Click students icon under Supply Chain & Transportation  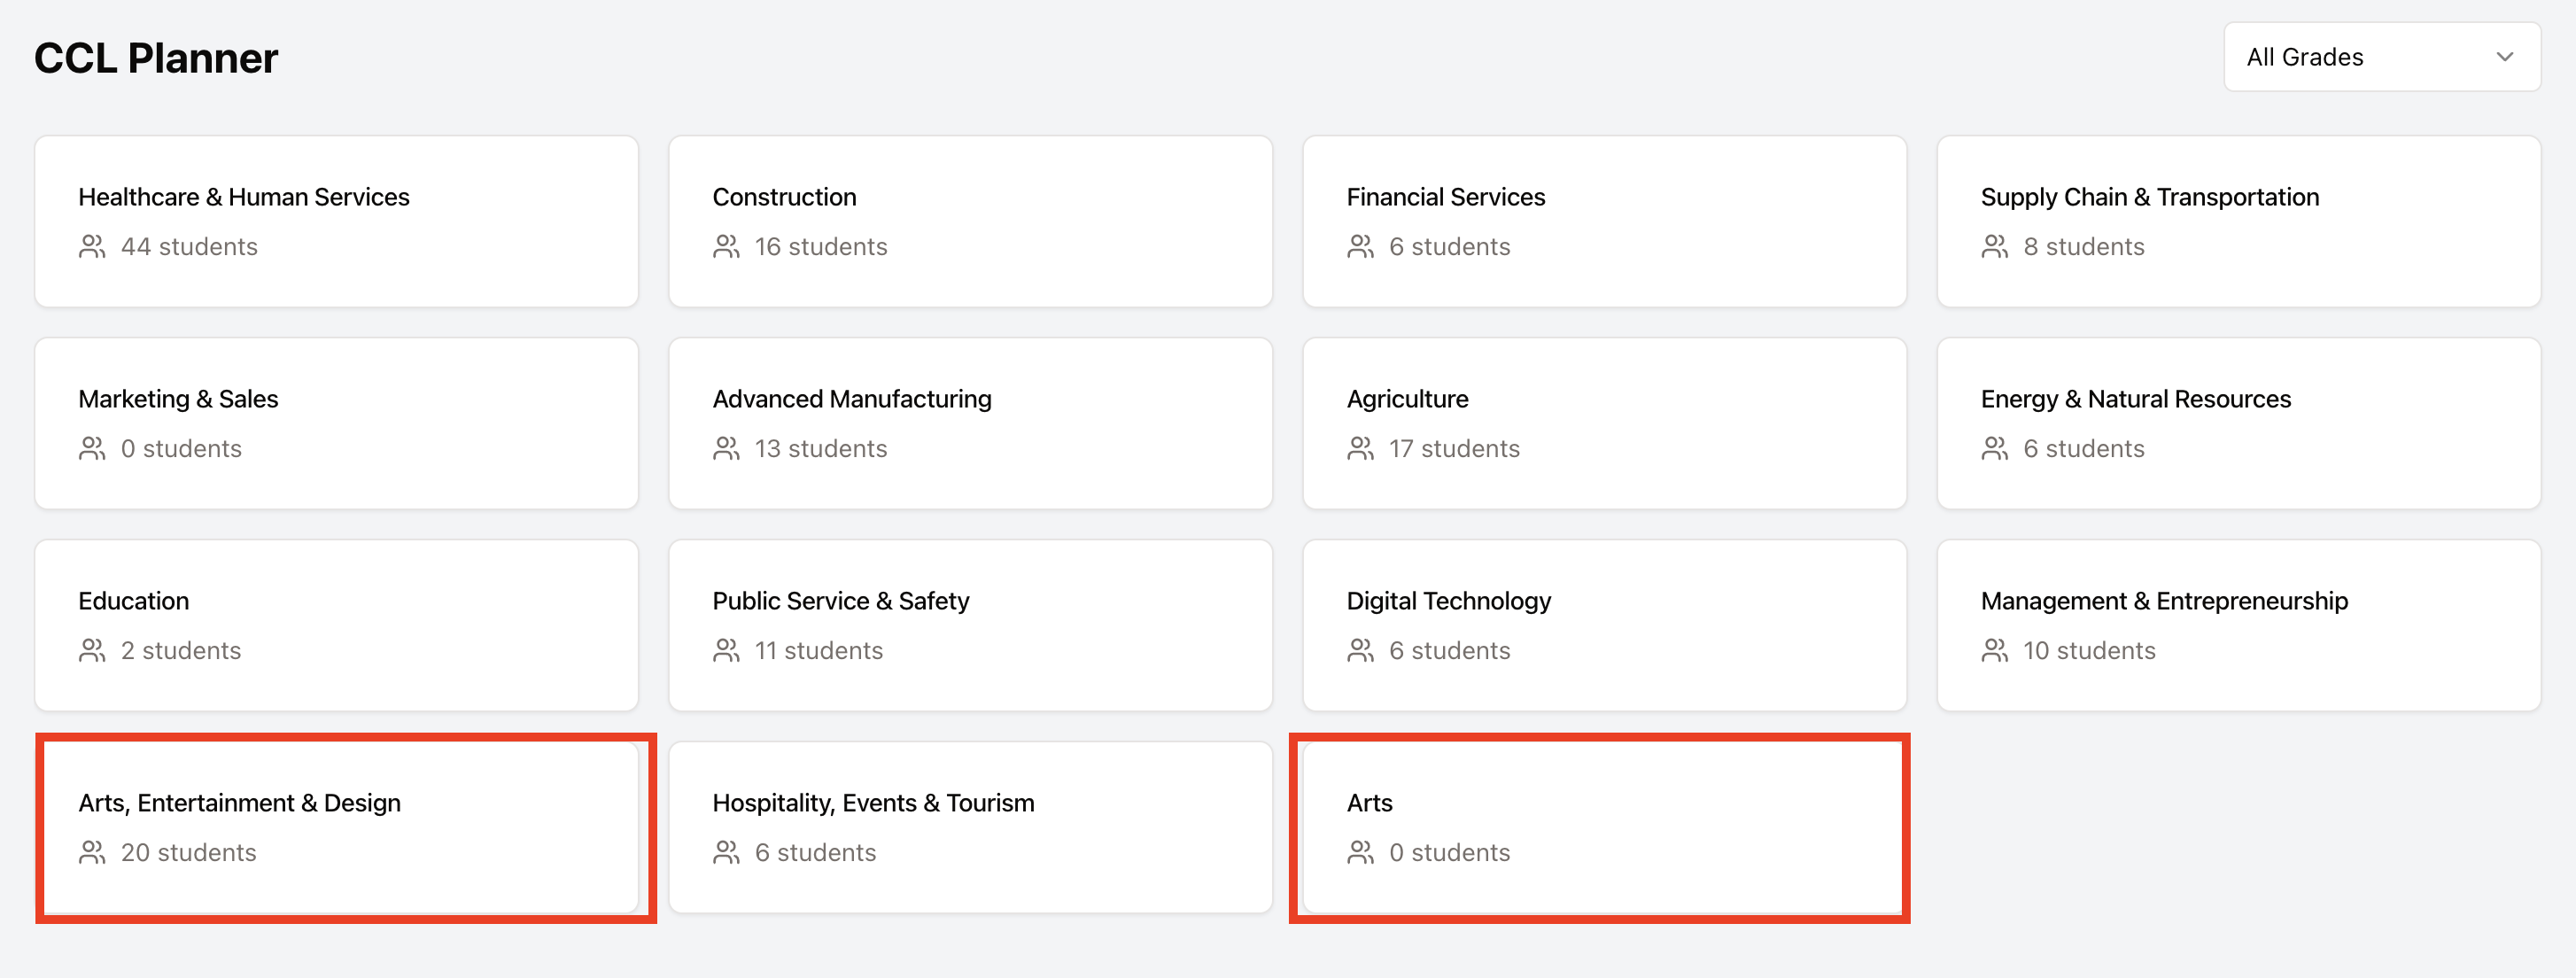1994,247
